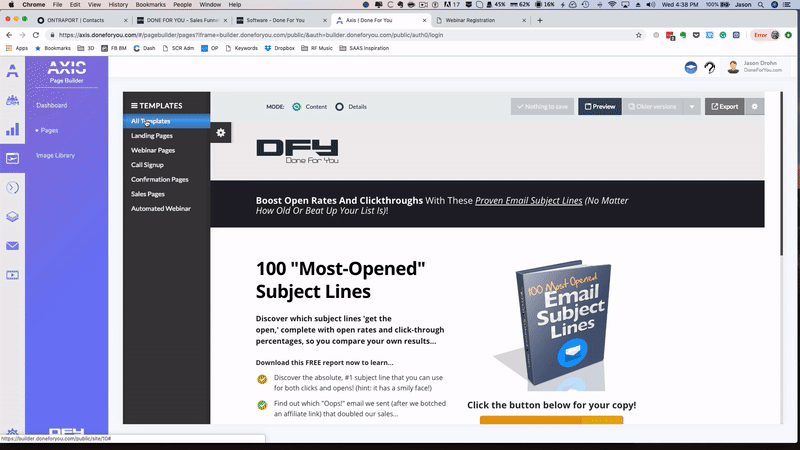Screen dimensions: 800x450
Task: Select the page builder icon in left rail
Action: click(x=12, y=158)
